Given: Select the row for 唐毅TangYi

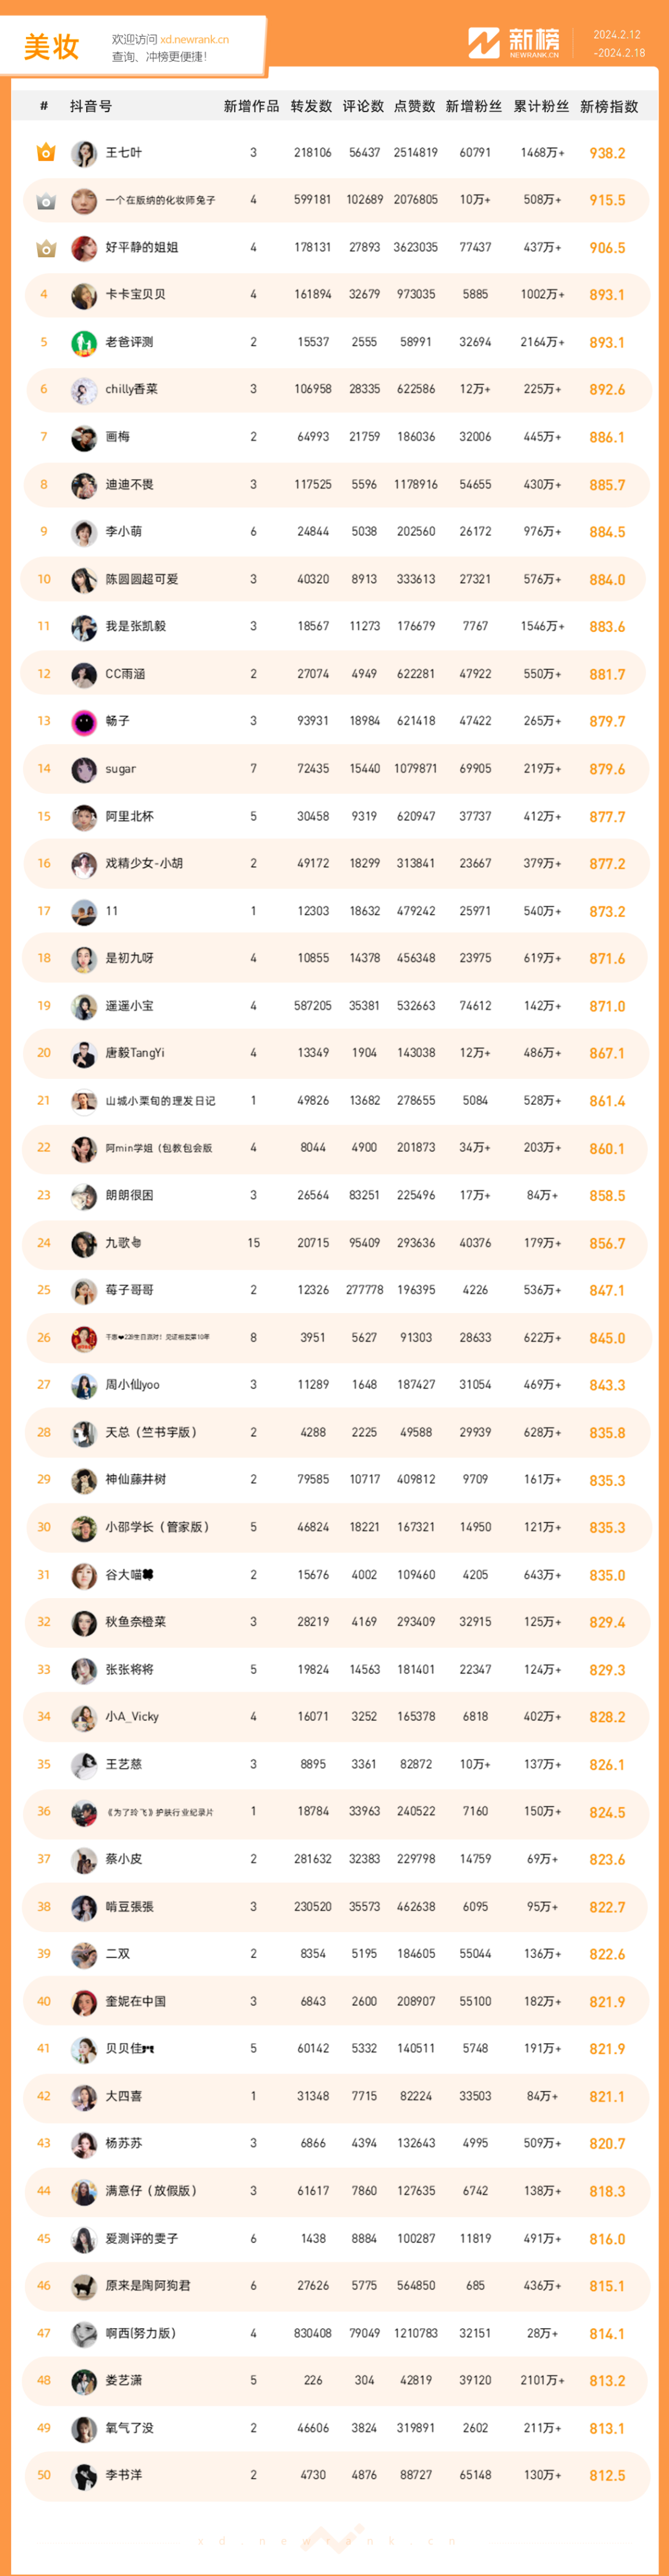Looking at the screenshot, I should pos(335,1053).
